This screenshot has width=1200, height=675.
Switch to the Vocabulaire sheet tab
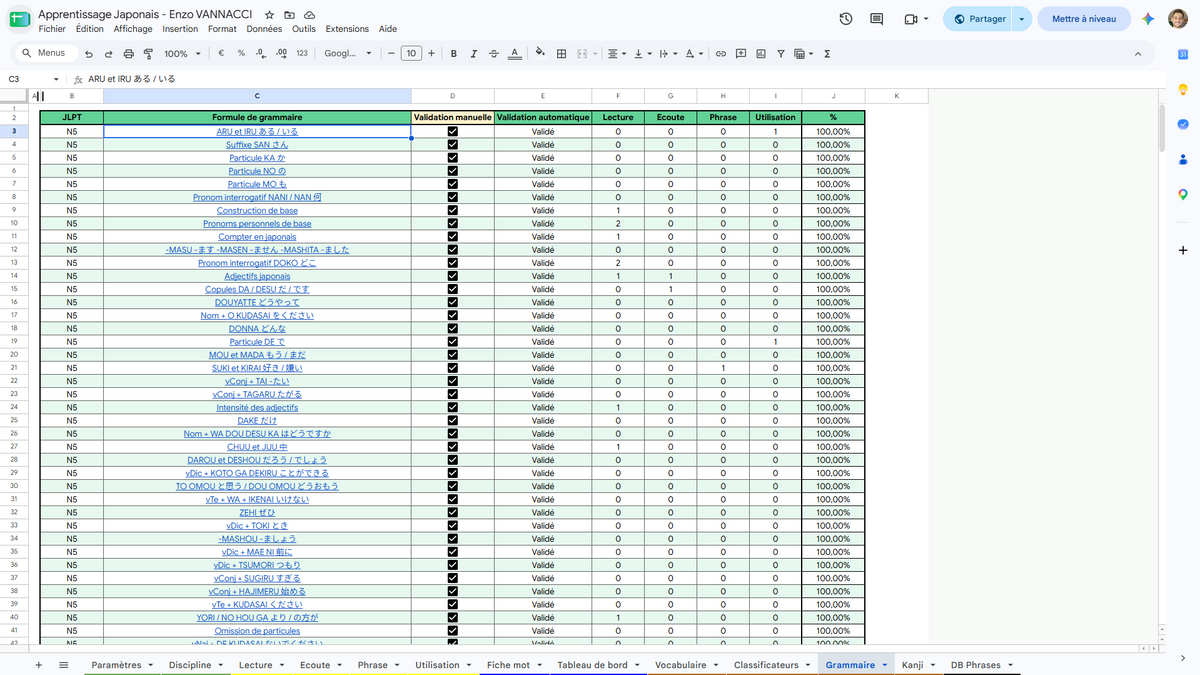(x=680, y=665)
